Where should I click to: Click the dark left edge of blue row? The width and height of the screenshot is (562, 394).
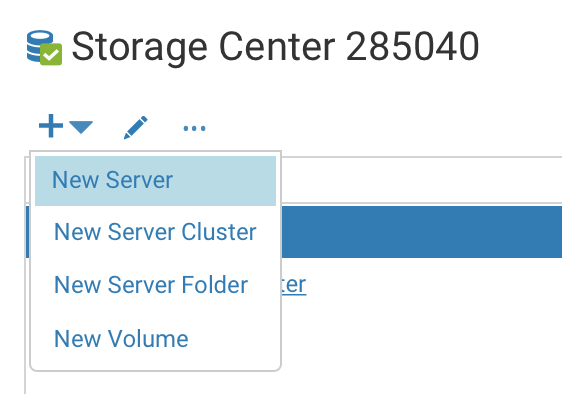(27, 232)
